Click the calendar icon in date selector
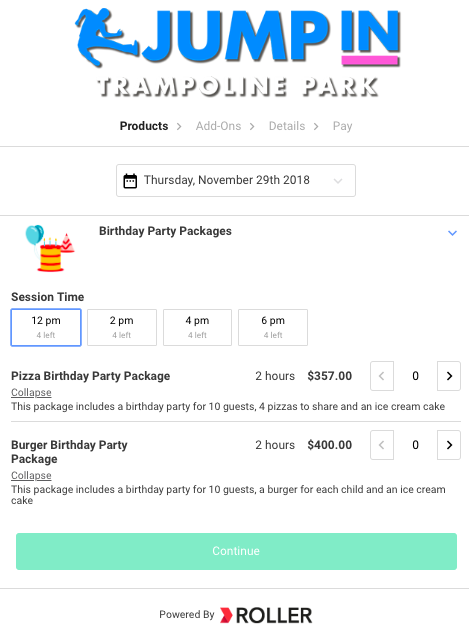Viewport: 469px width, 639px height. click(130, 181)
